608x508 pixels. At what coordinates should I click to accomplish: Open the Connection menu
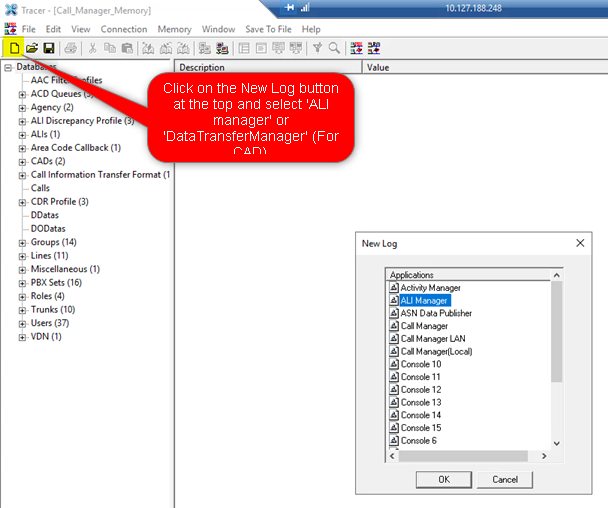click(124, 29)
